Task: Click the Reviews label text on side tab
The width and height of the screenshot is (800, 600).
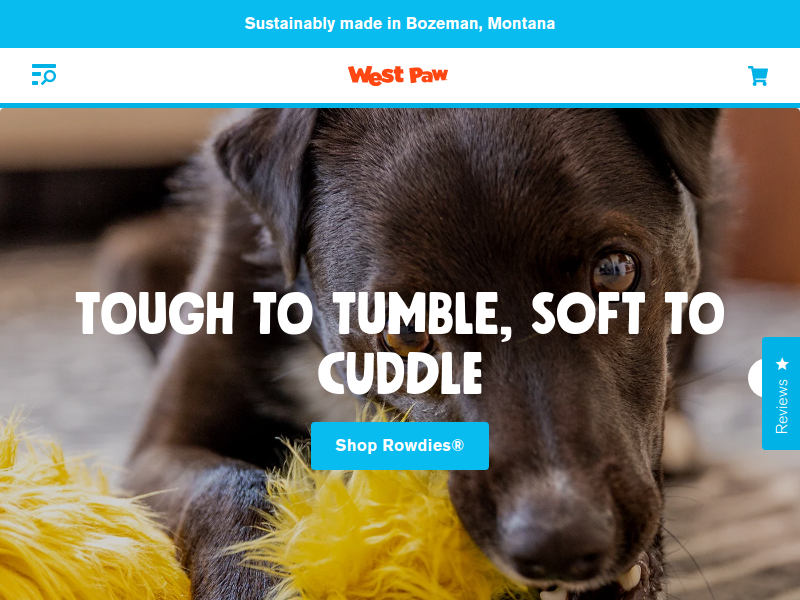Action: pos(782,406)
